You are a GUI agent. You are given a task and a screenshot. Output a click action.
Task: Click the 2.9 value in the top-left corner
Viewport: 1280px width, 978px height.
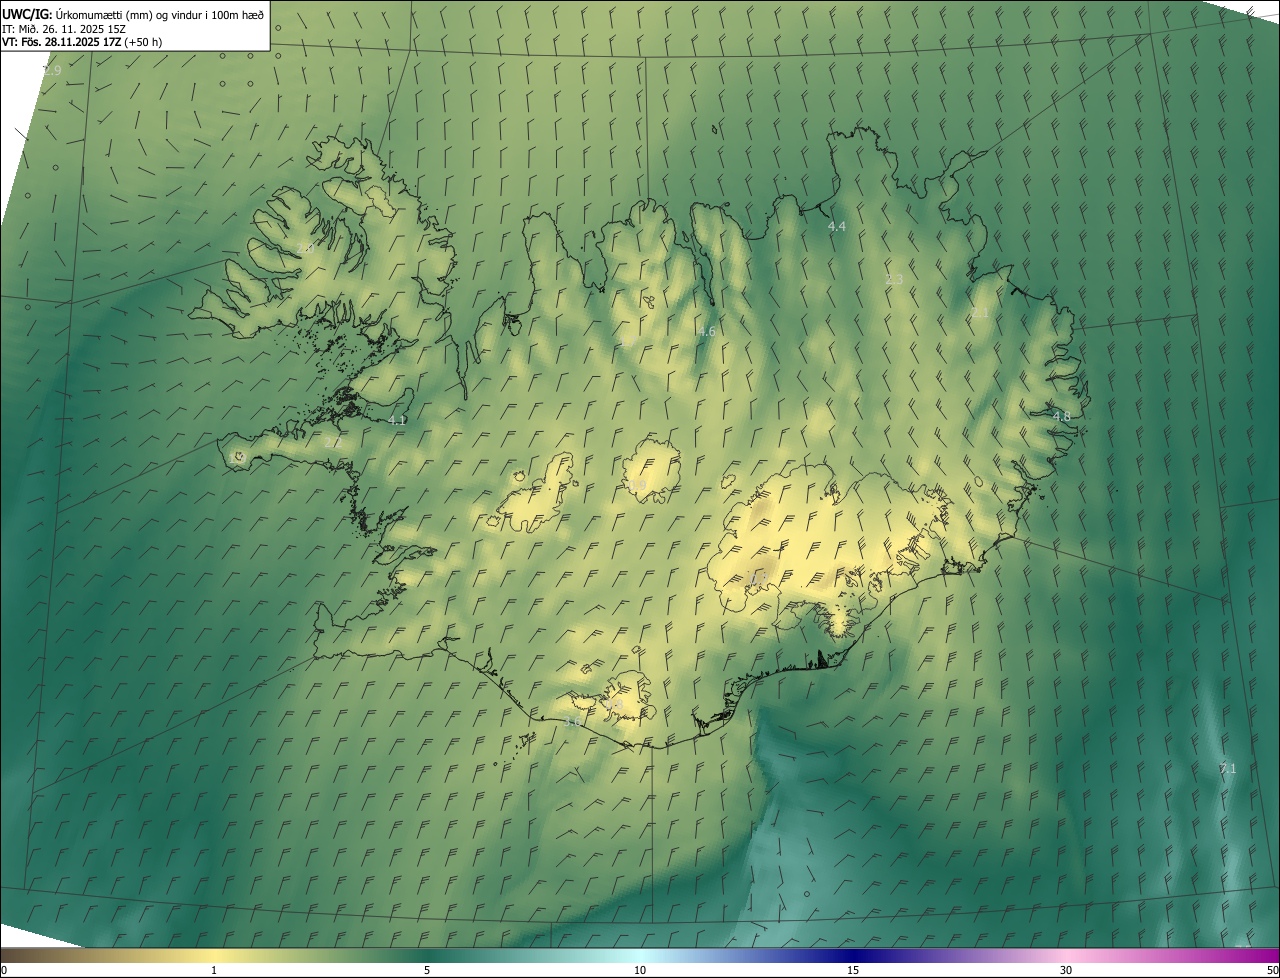click(x=52, y=71)
